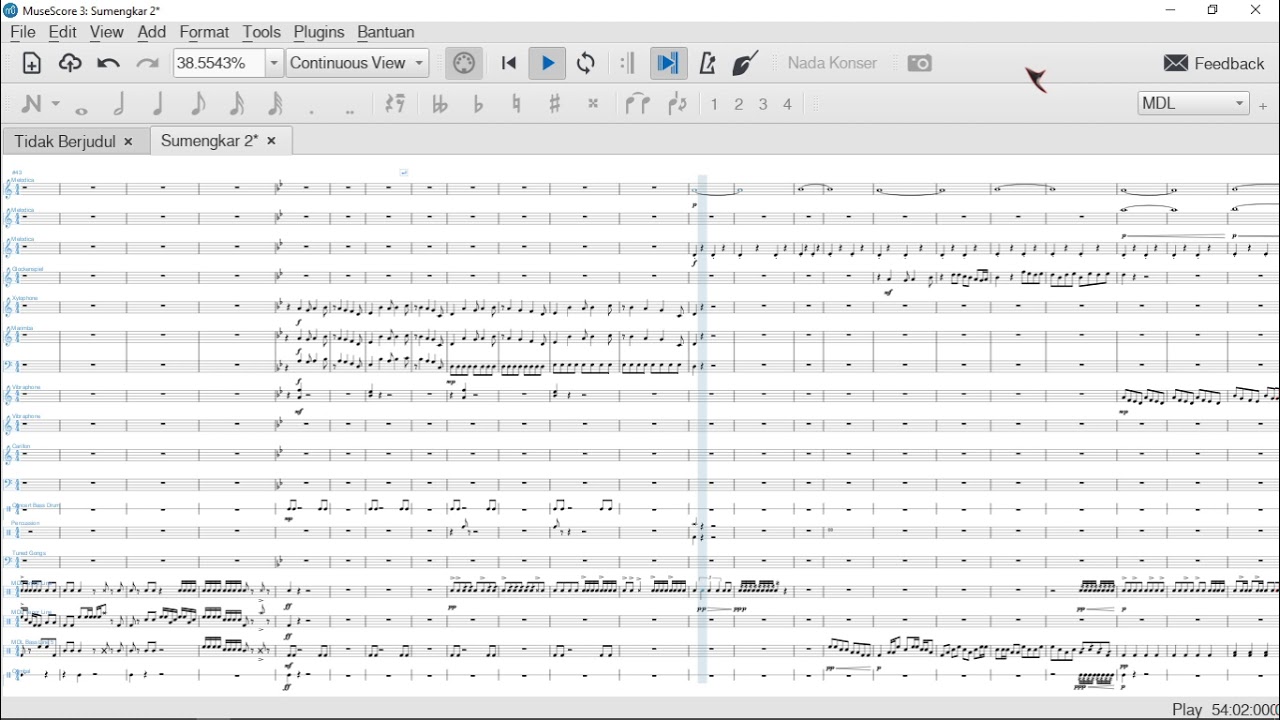The width and height of the screenshot is (1280, 720).
Task: Open the Format menu
Action: pos(204,33)
